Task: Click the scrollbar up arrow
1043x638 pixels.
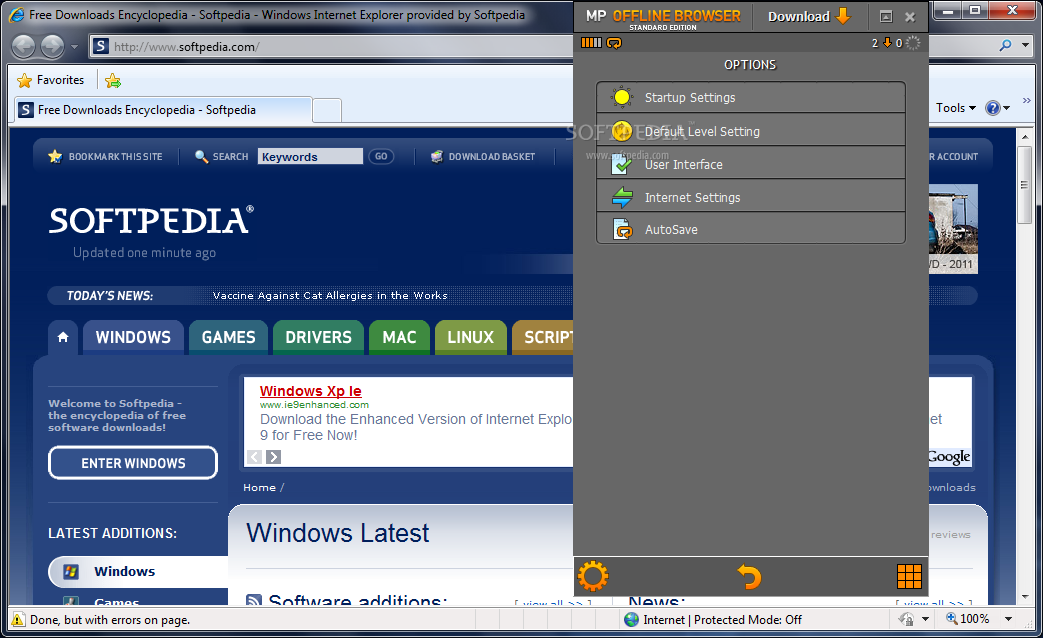Action: tap(1025, 136)
